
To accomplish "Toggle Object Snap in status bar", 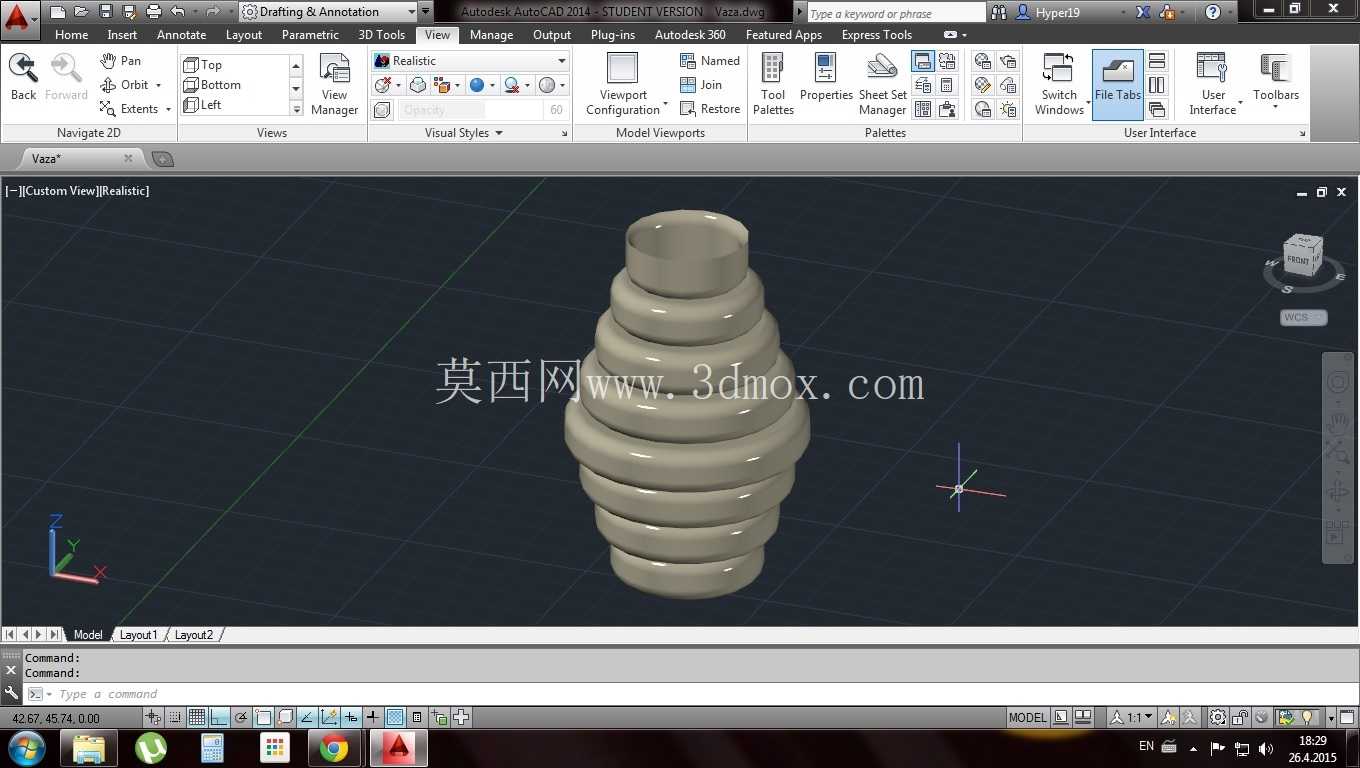I will pyautogui.click(x=263, y=717).
